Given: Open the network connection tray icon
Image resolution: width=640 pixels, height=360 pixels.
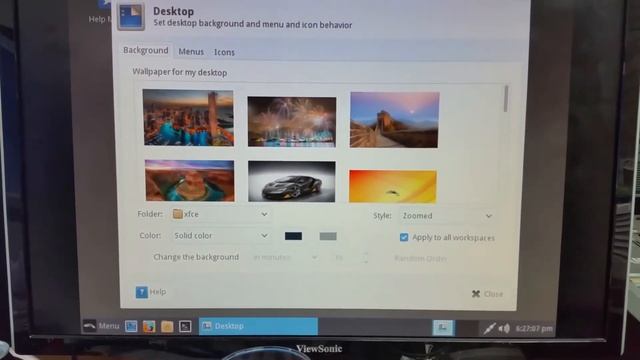Looking at the screenshot, I should 489,328.
